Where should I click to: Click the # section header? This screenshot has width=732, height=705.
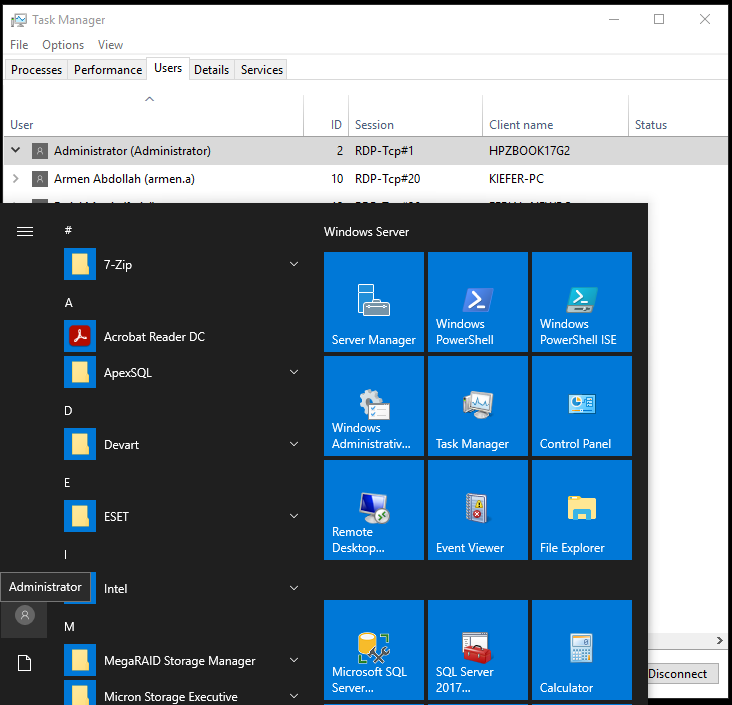(68, 230)
